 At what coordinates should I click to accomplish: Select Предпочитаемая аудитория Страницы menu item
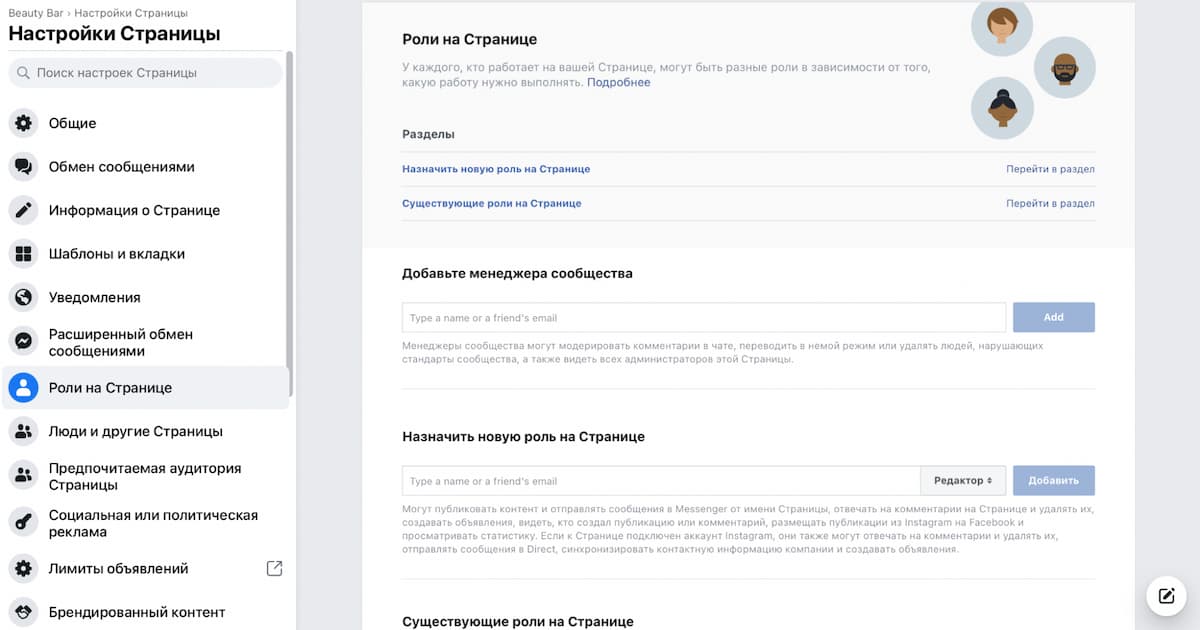(x=145, y=476)
